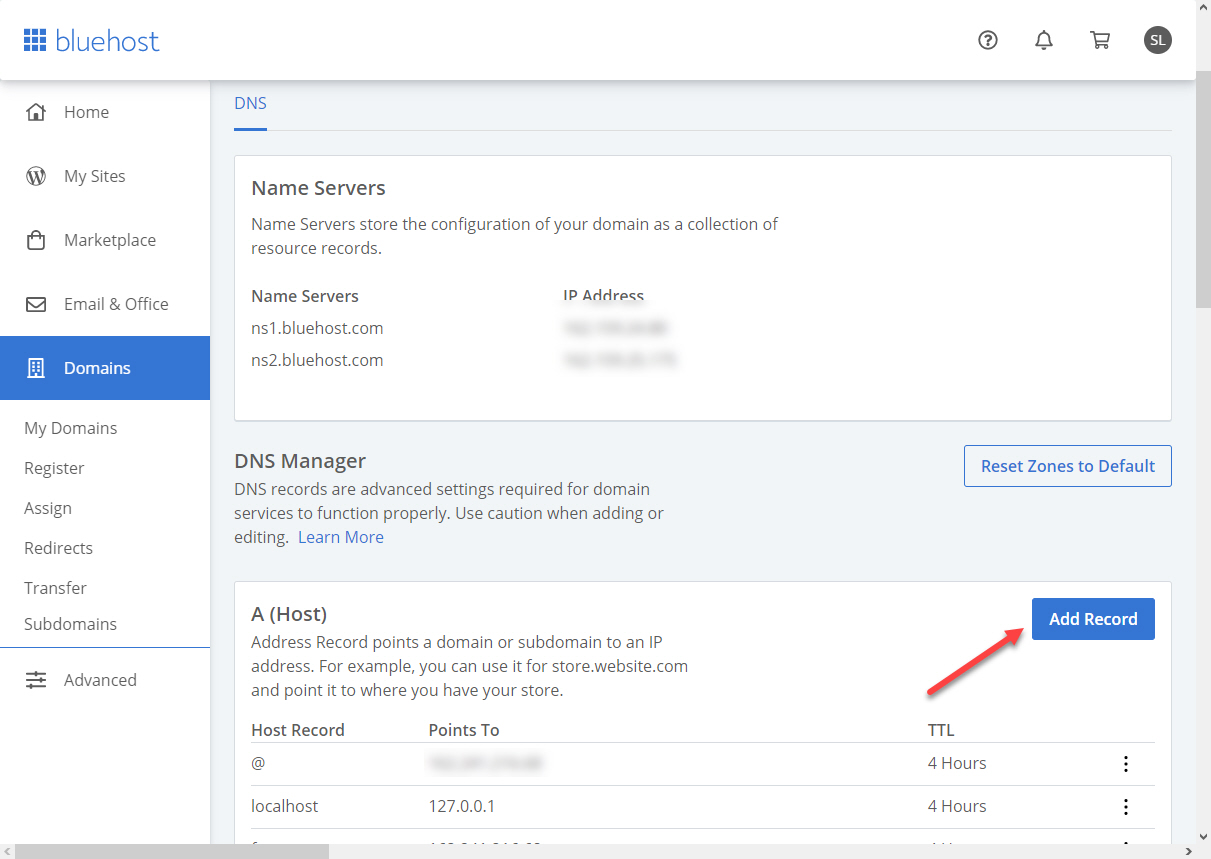This screenshot has width=1211, height=859.
Task: Click the 4 Hours TTL for @
Action: point(957,763)
